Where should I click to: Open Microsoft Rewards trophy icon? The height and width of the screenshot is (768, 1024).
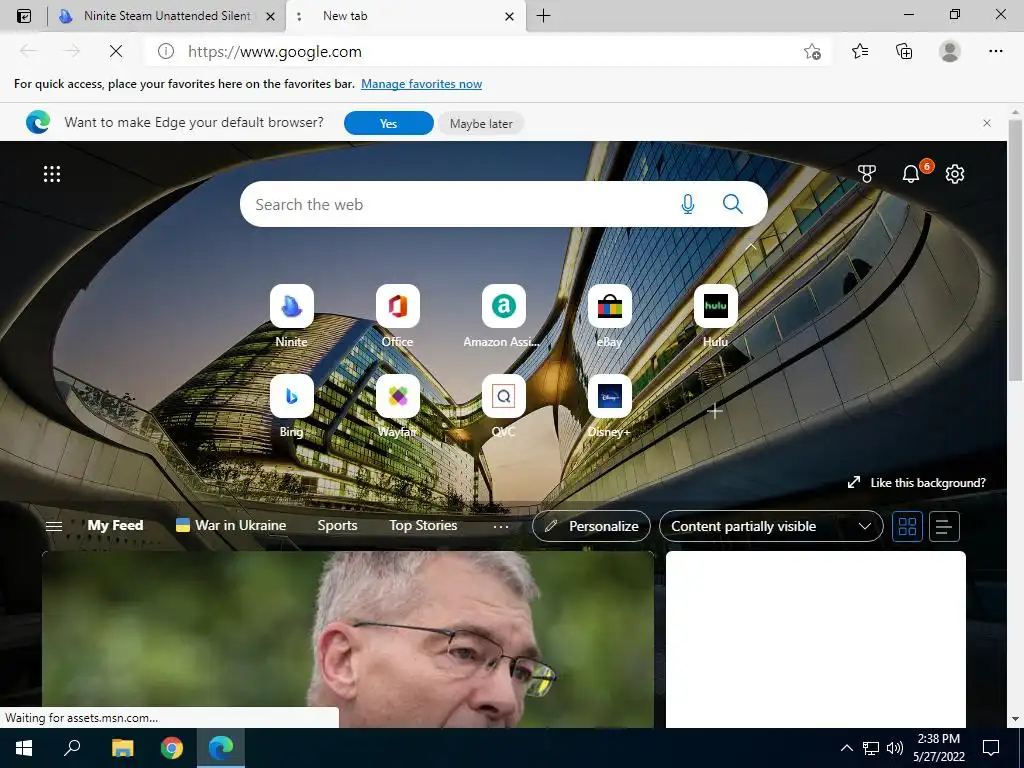pos(867,174)
